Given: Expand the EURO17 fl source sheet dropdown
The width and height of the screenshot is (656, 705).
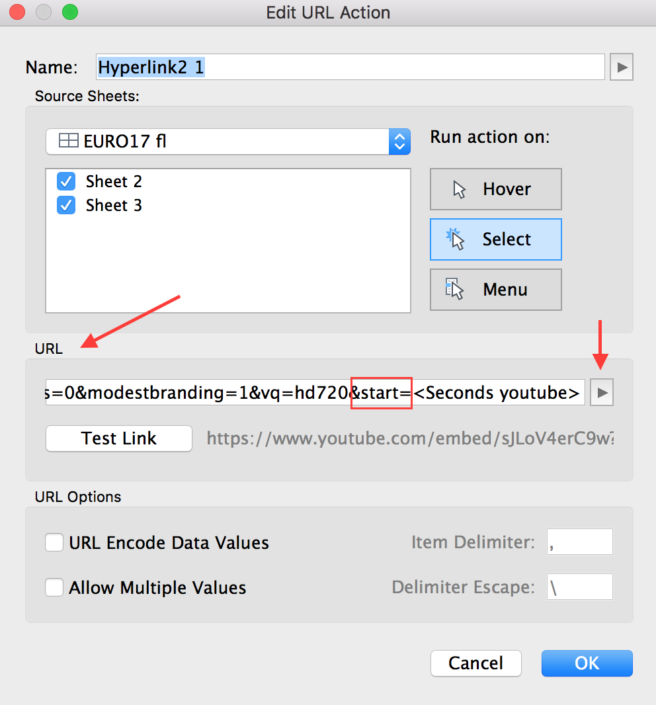Looking at the screenshot, I should pyautogui.click(x=399, y=141).
